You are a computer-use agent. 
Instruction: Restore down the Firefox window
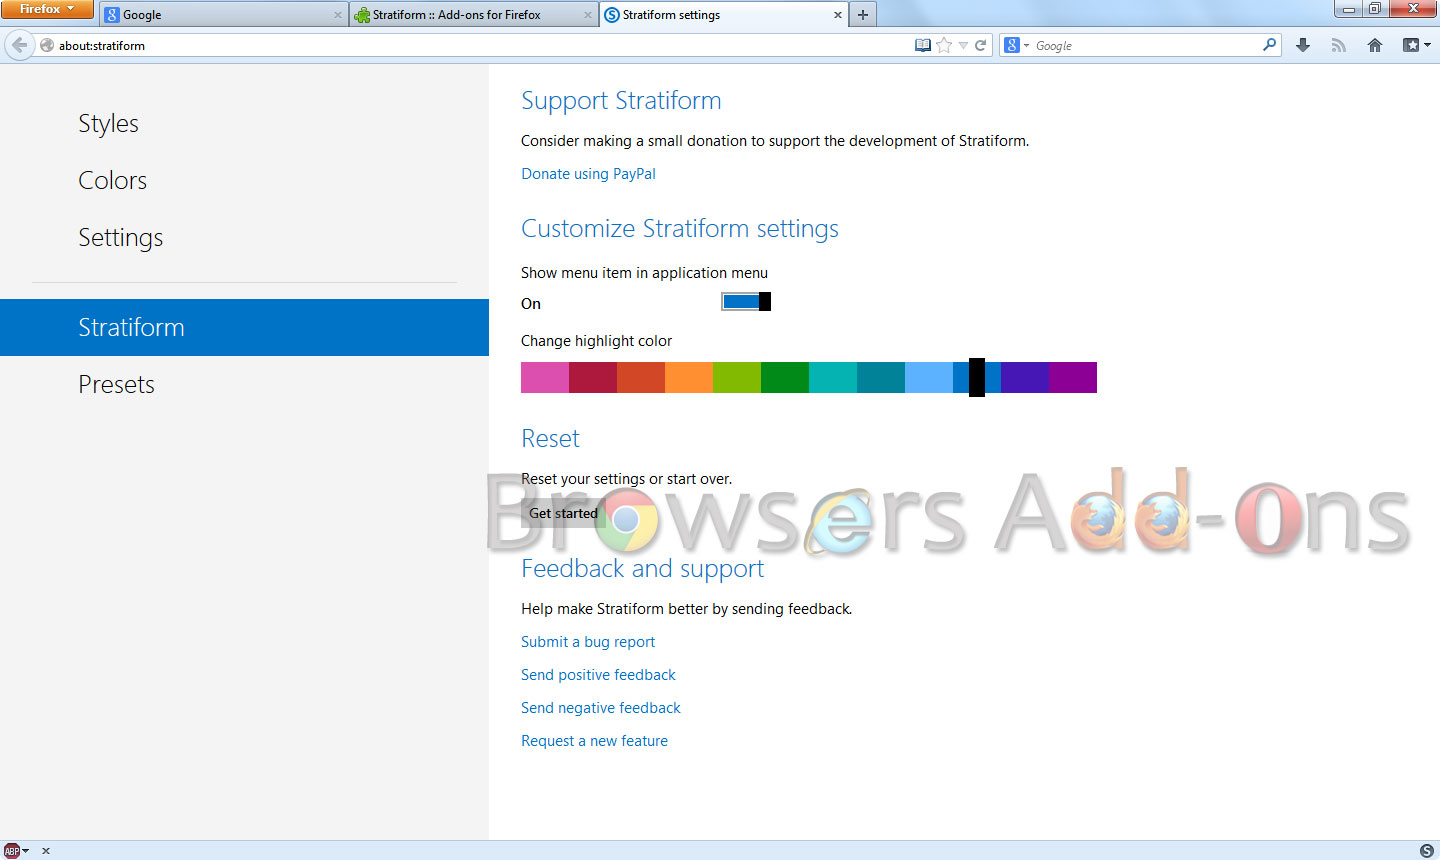pos(1375,9)
